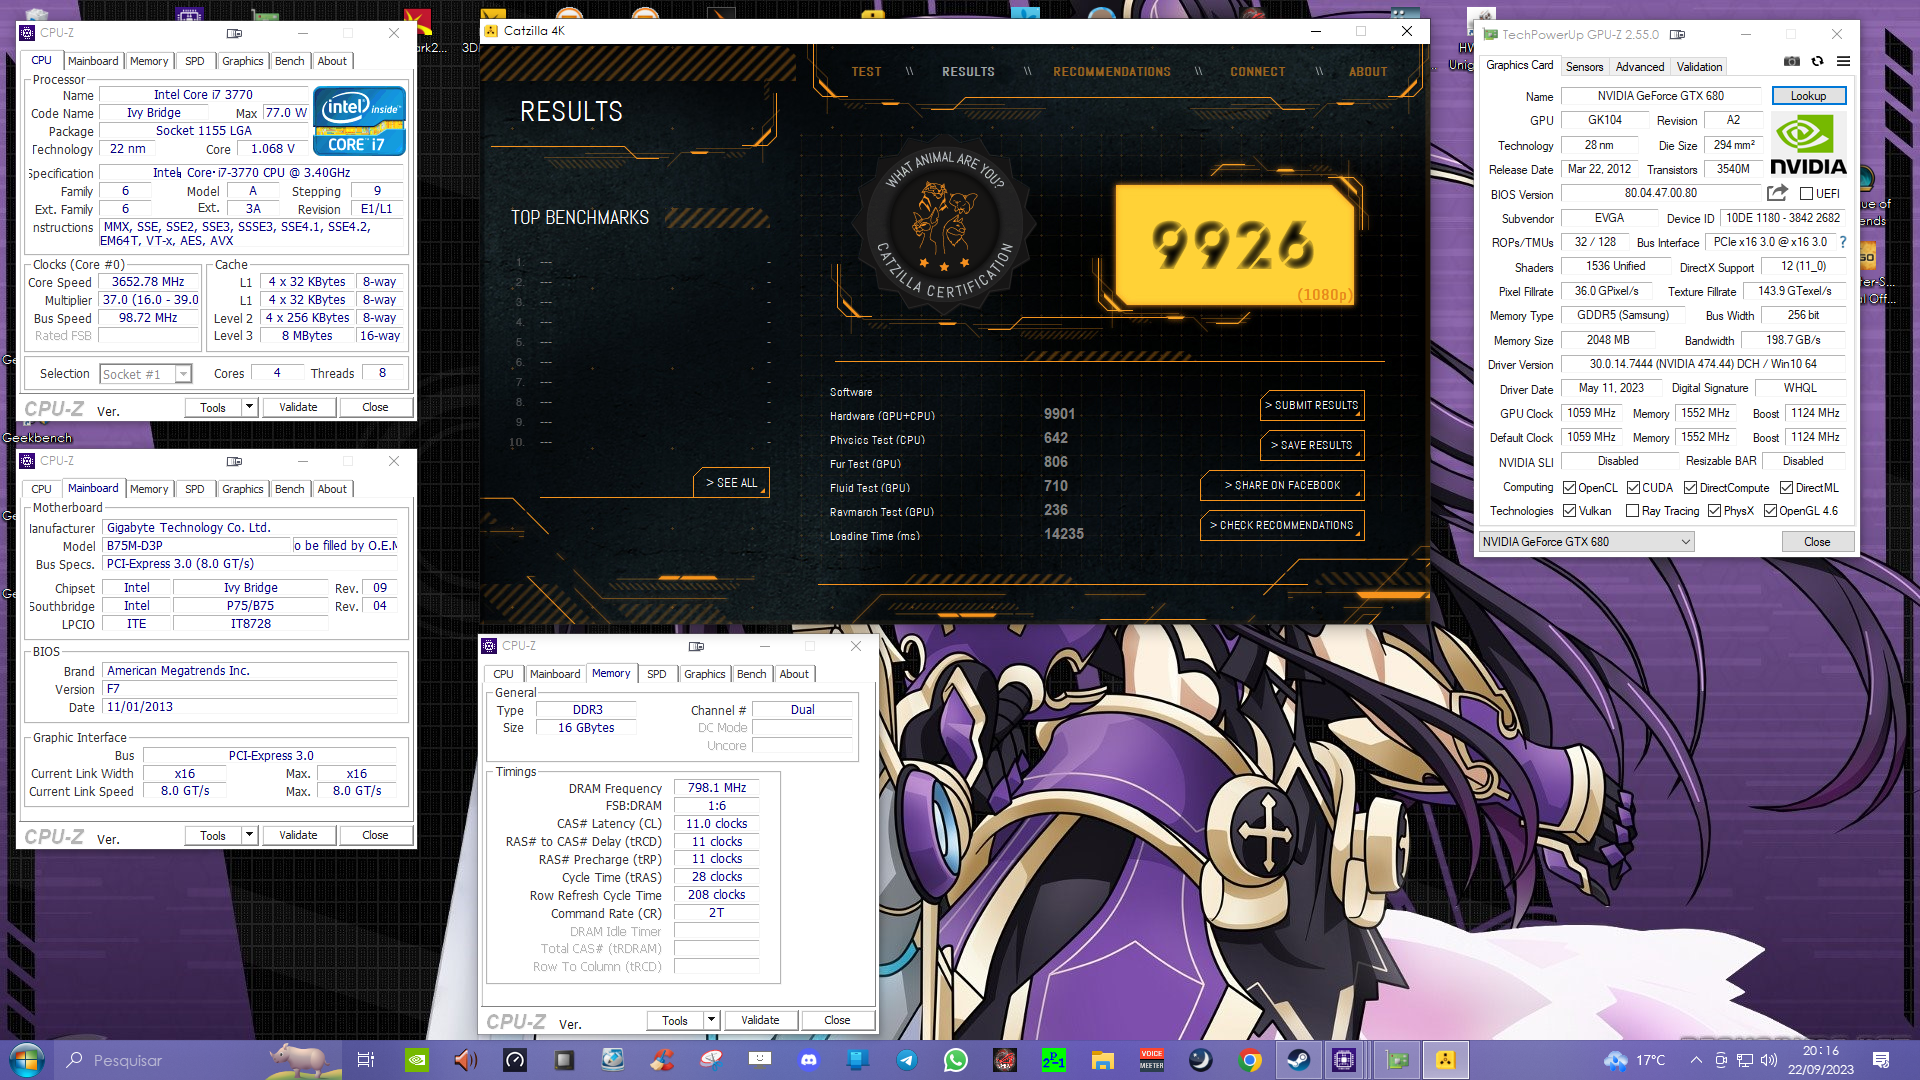
Task: Click the pin icon in GPU-Z title bar
Action: tap(1677, 34)
